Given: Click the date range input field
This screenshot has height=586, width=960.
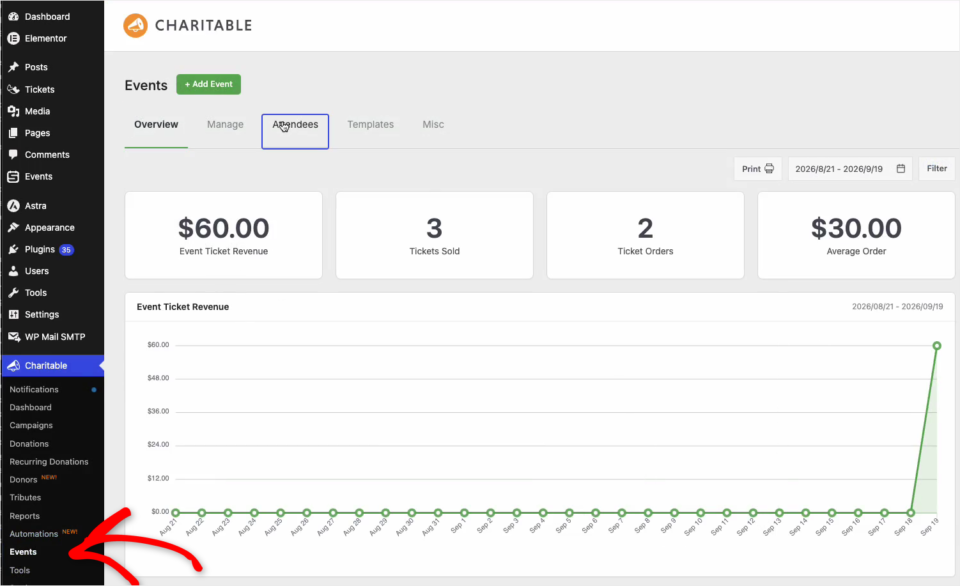Looking at the screenshot, I should [850, 169].
